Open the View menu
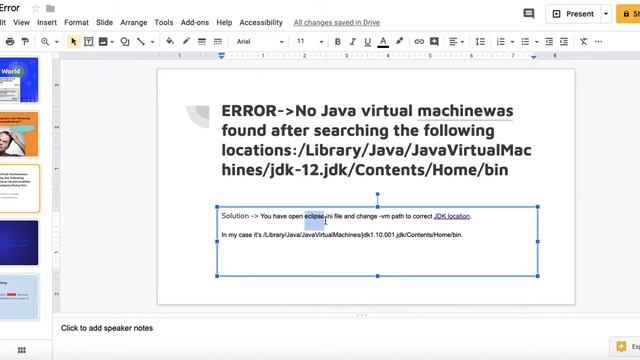This screenshot has height=360, width=640. pos(21,22)
